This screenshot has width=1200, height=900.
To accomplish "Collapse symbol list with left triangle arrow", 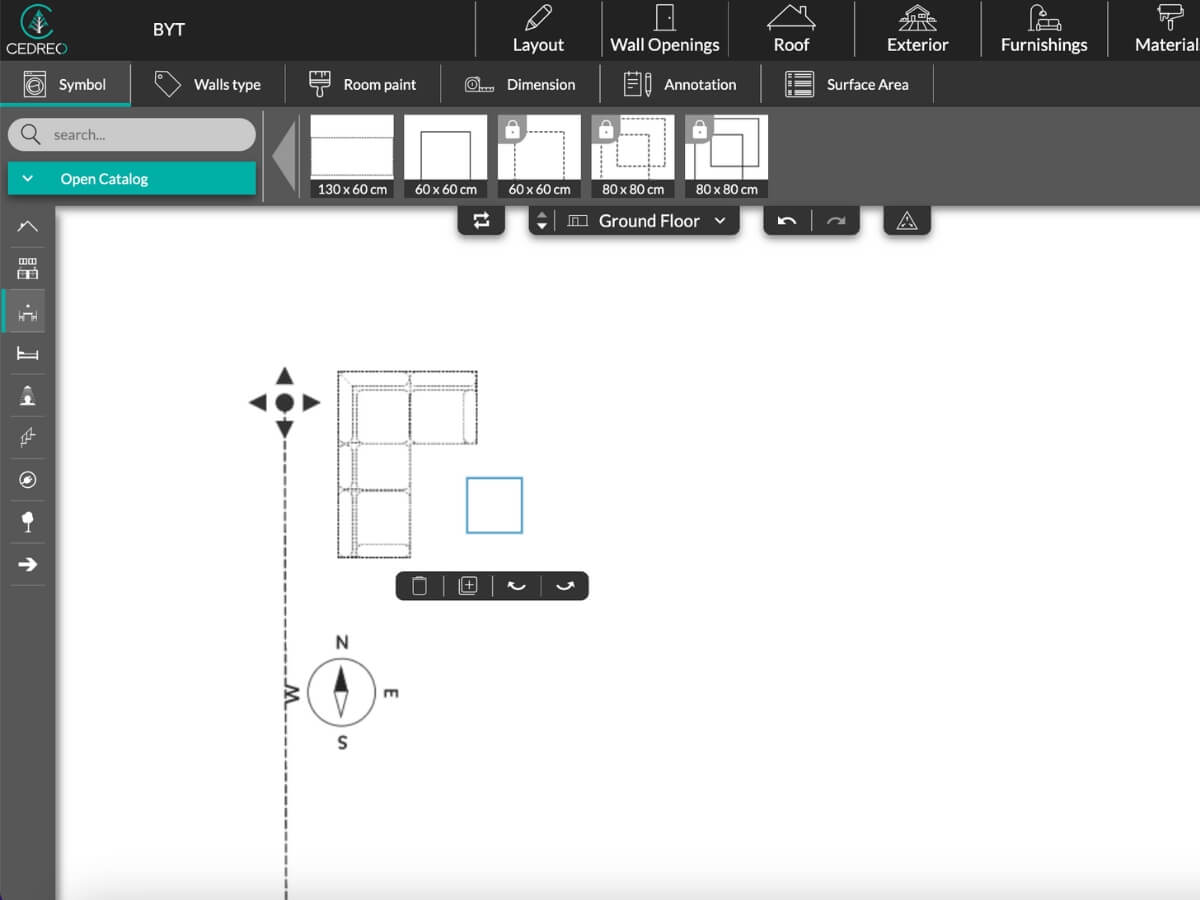I will tap(285, 156).
